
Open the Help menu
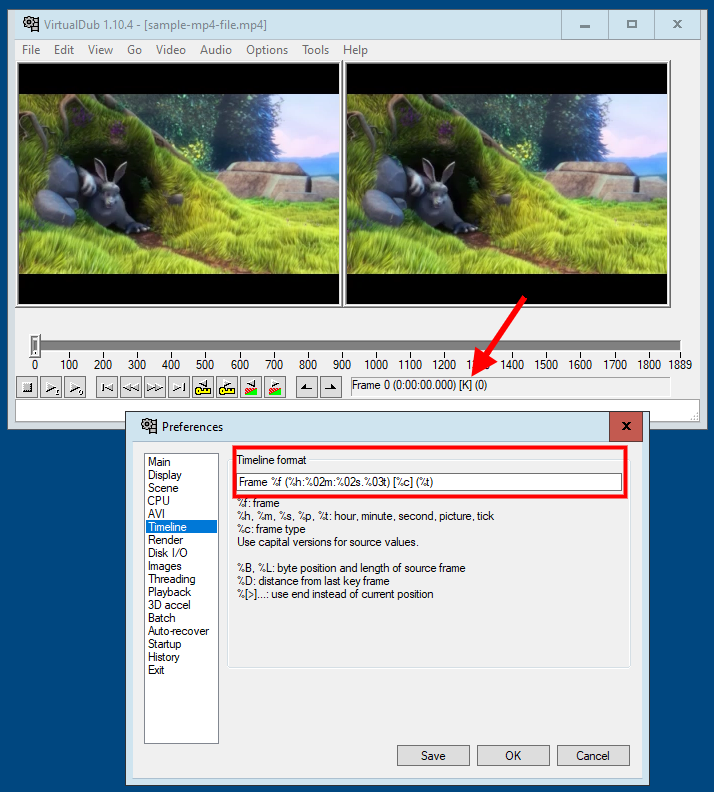click(355, 50)
